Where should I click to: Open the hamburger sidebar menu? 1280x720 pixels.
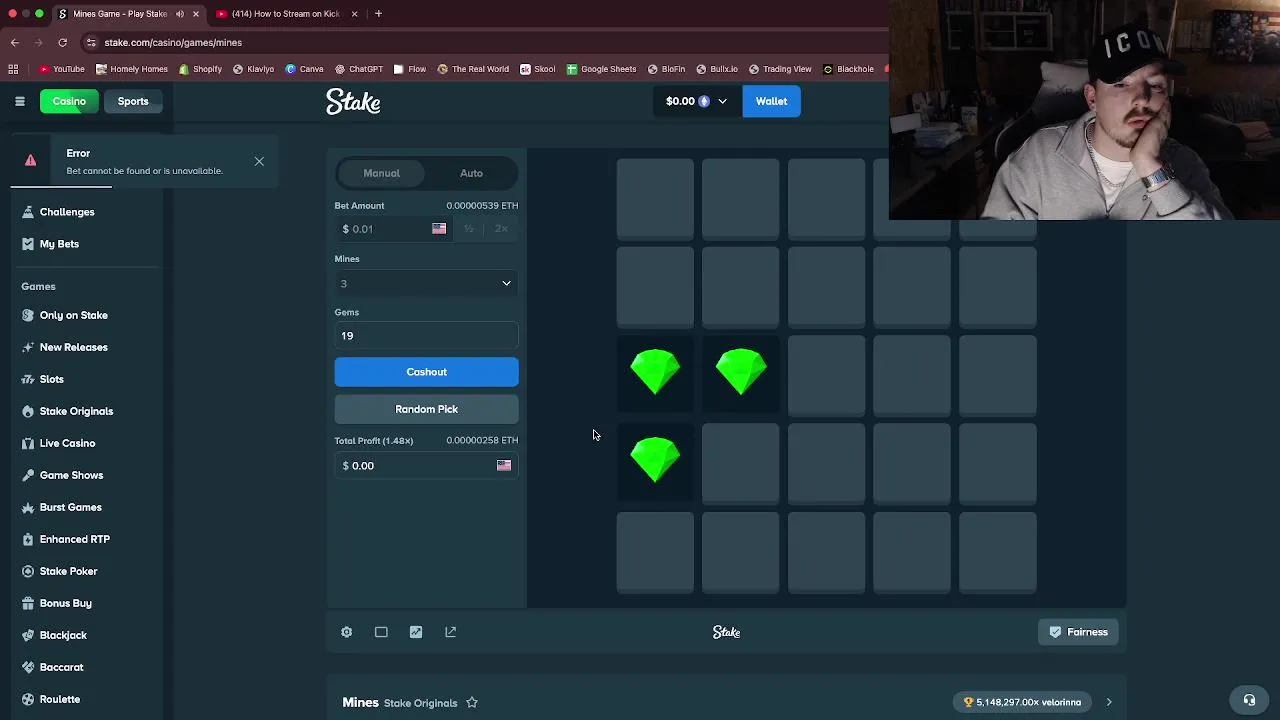(x=20, y=101)
